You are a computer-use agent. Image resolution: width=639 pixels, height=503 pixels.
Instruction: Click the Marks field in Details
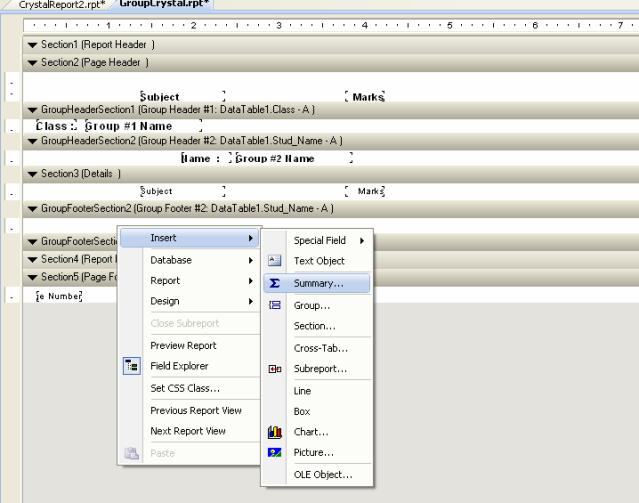pyautogui.click(x=366, y=191)
